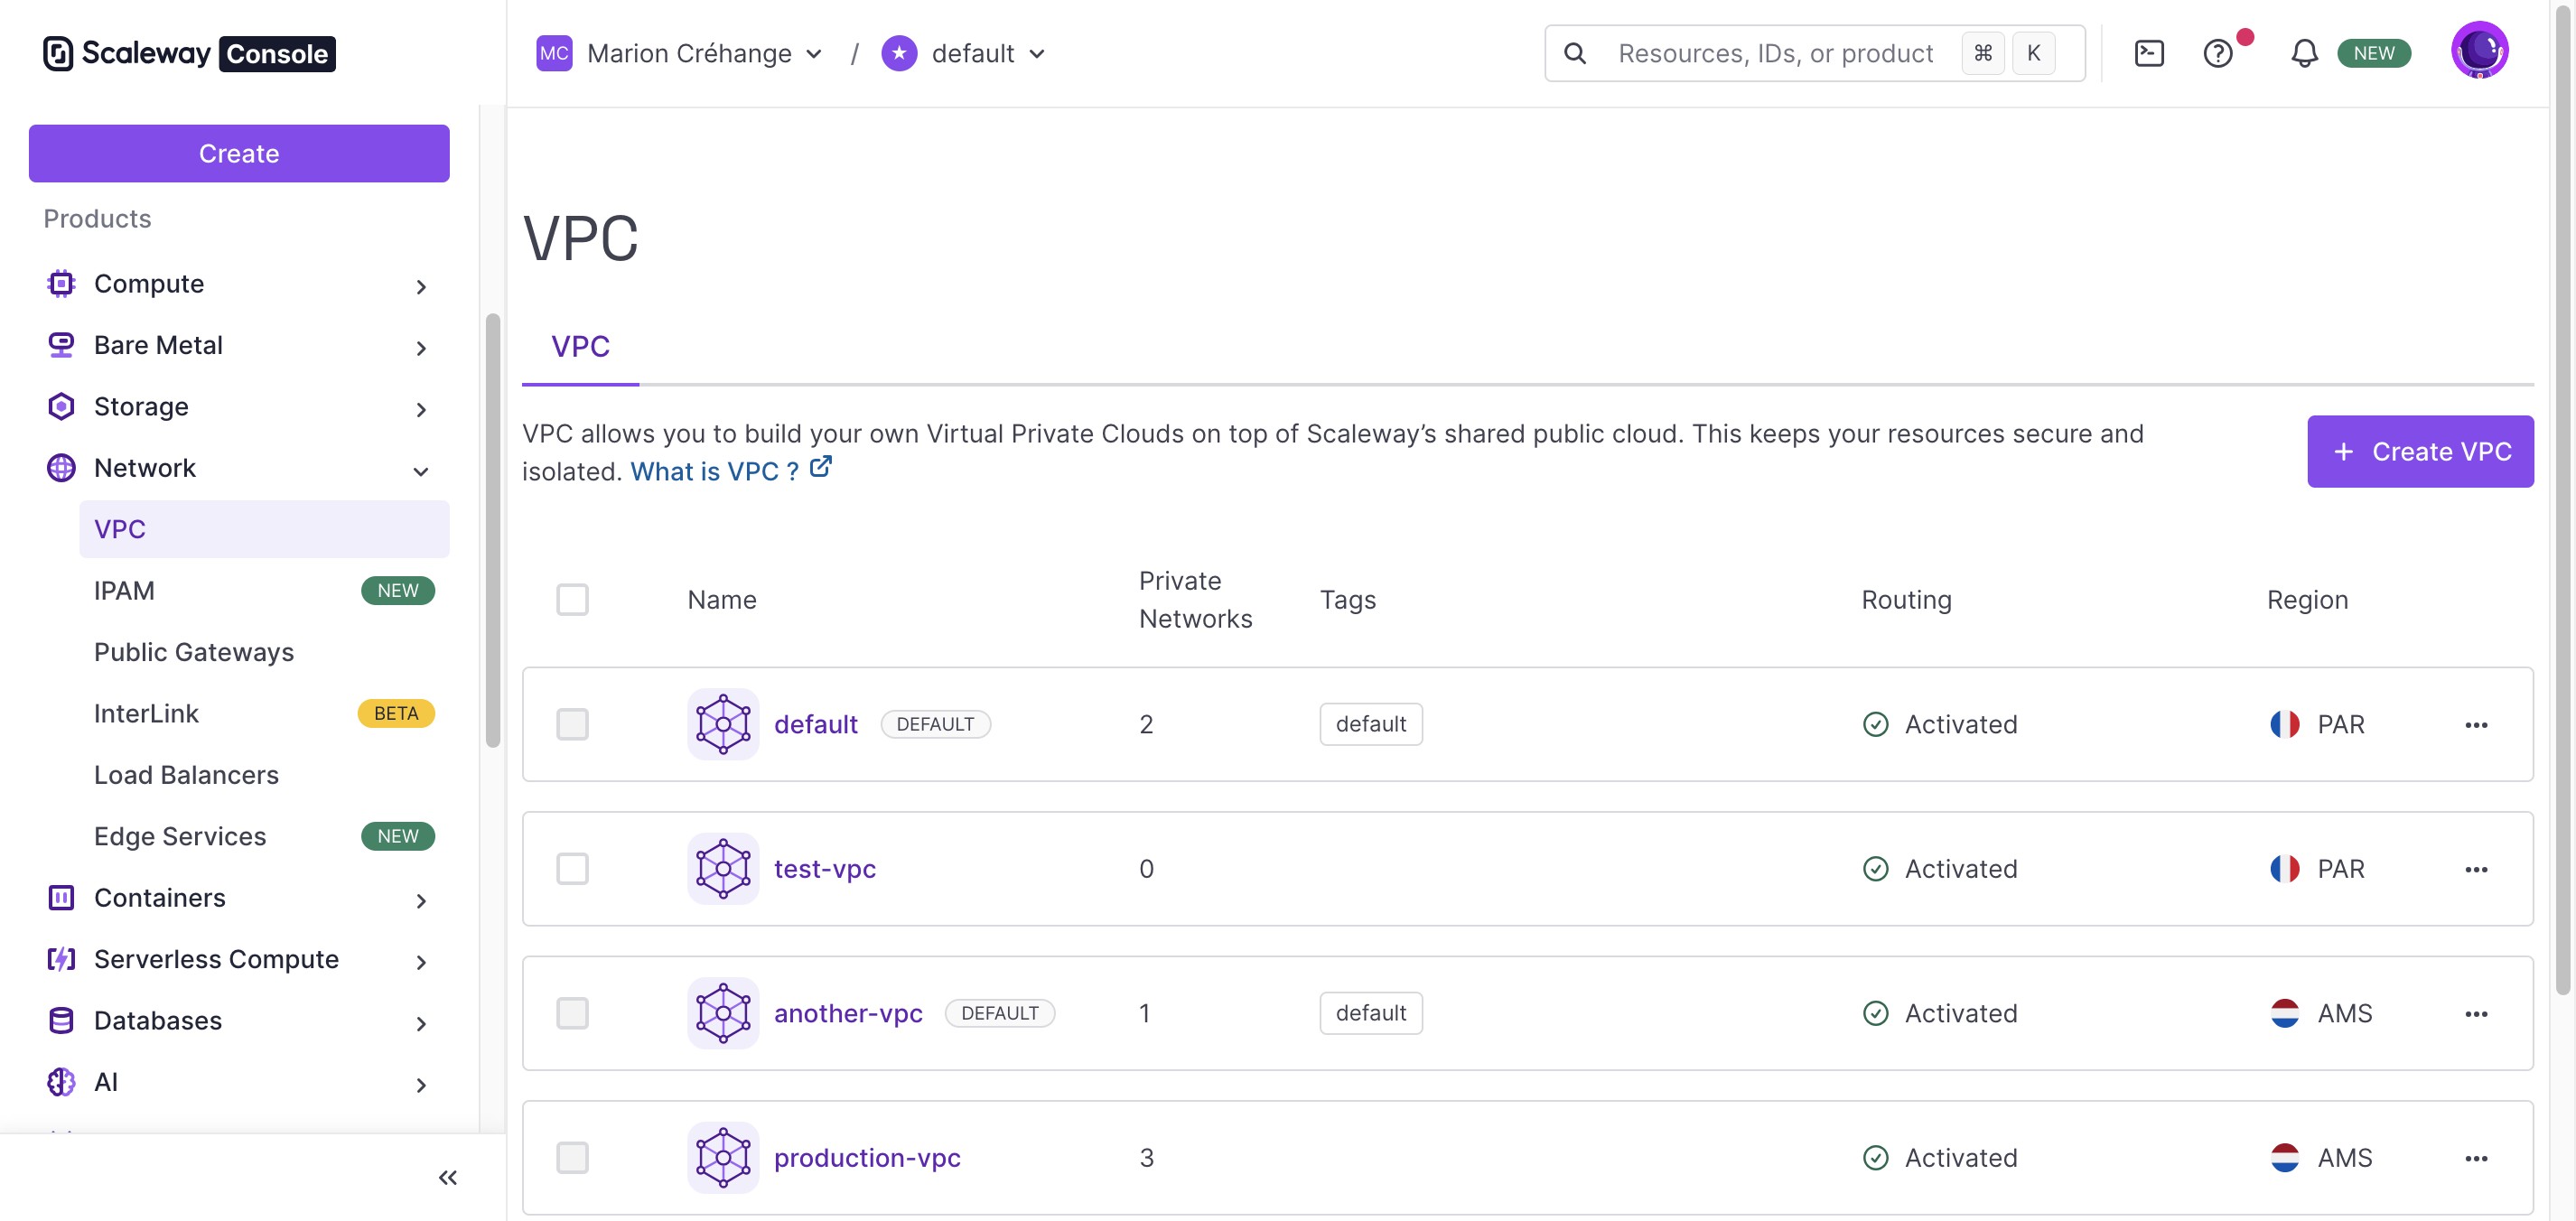Click the Databases cylinder icon

point(61,1020)
